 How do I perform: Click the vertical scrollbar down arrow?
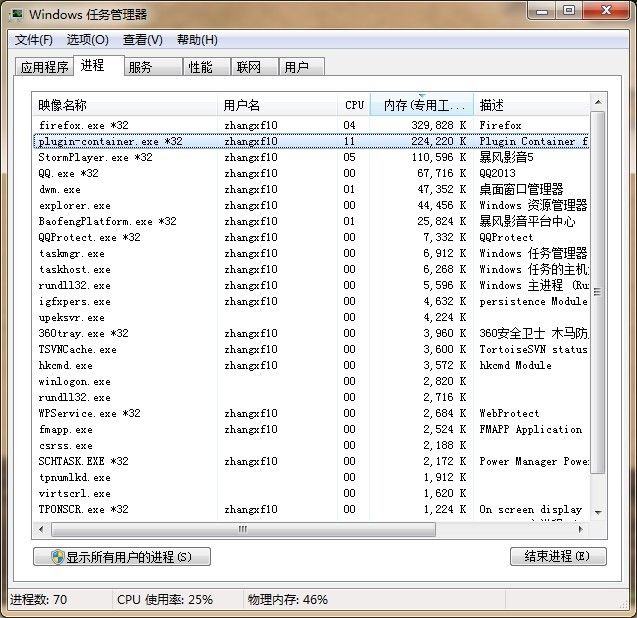[x=598, y=513]
